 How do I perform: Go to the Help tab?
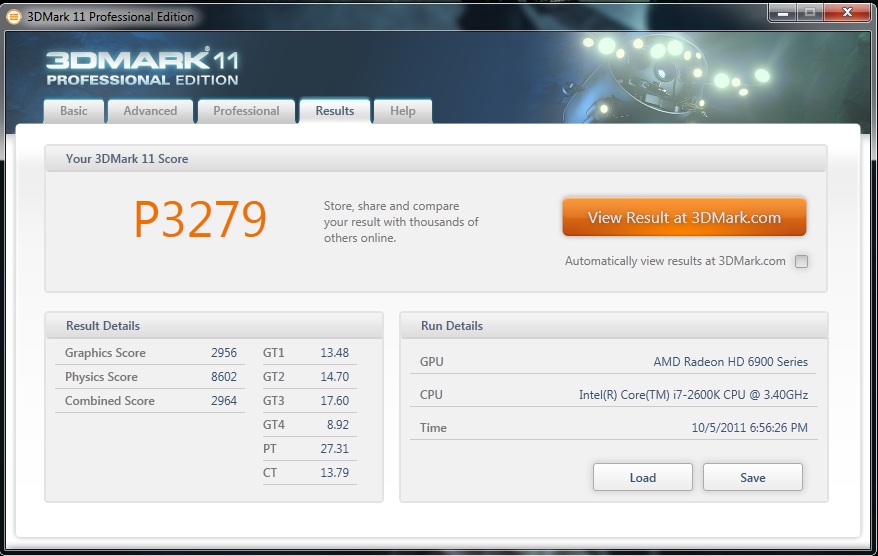403,111
